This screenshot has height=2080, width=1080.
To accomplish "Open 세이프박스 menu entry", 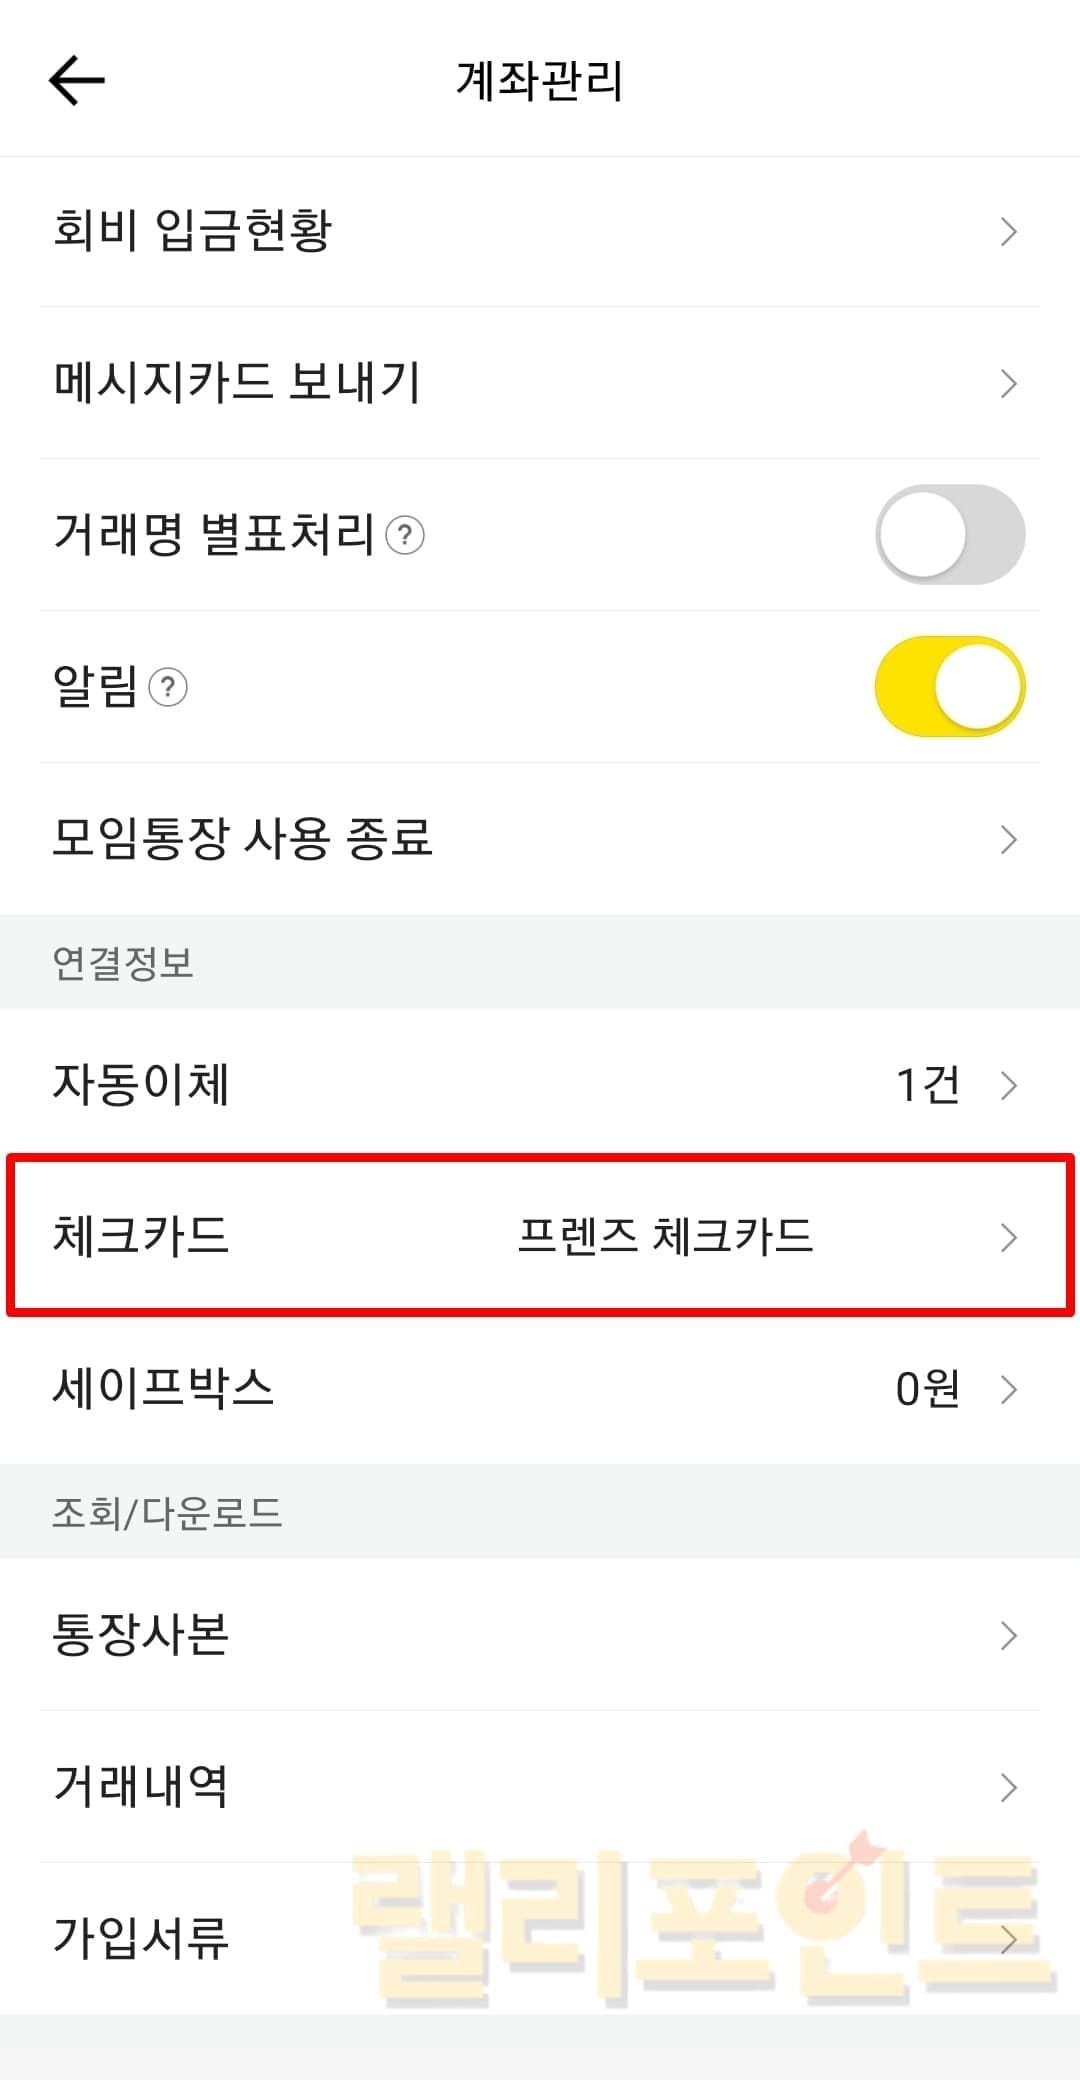I will point(163,1389).
